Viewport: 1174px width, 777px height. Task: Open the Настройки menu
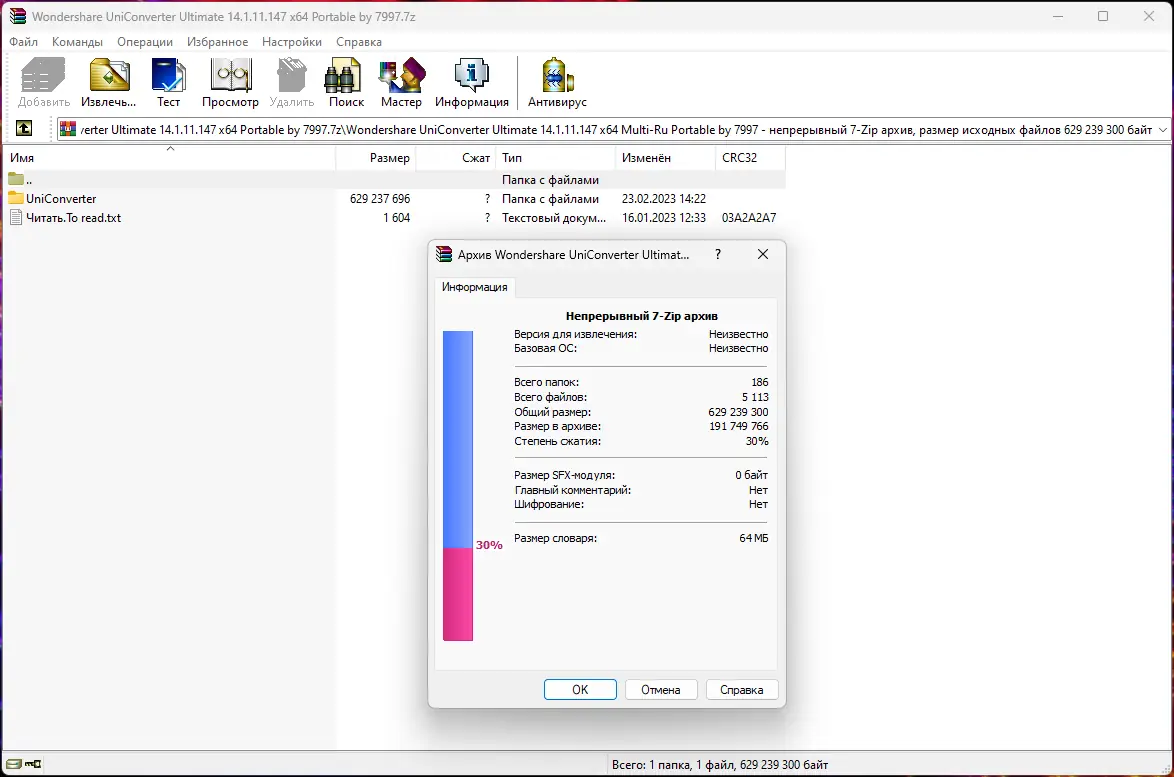point(290,42)
